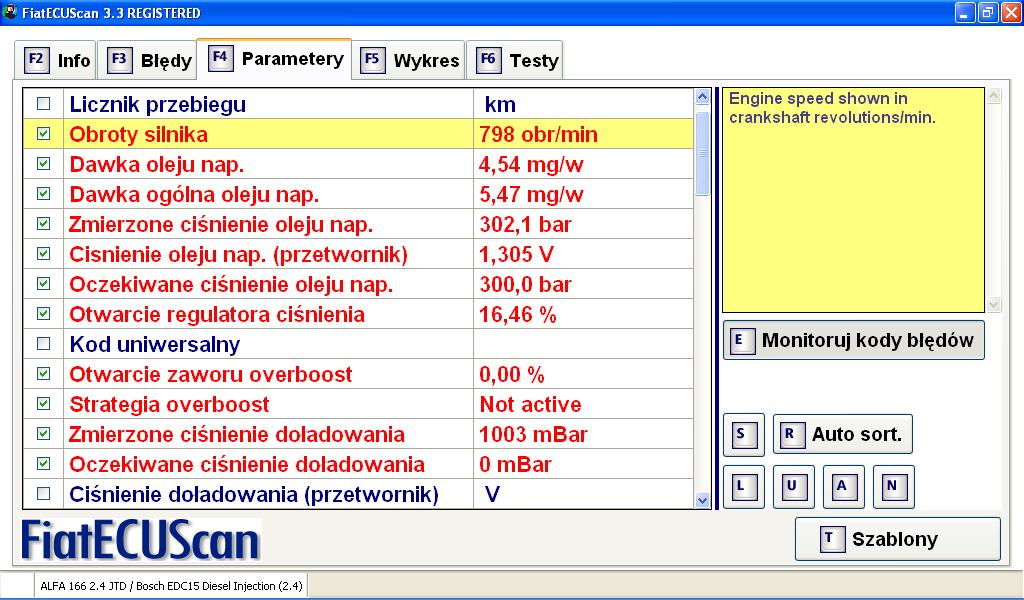The image size is (1024, 600).
Task: Close the FiatECUScan window
Action: (x=1011, y=12)
